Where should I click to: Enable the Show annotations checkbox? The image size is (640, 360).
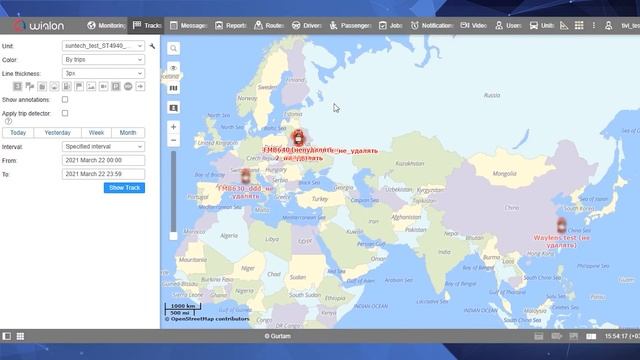[x=65, y=100]
